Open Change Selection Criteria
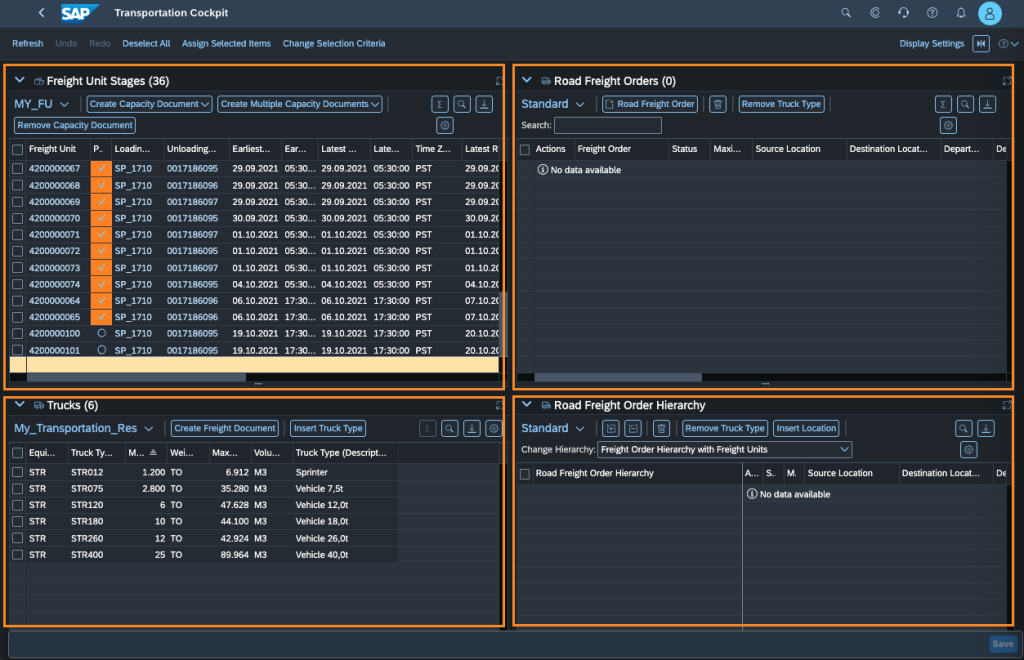The height and width of the screenshot is (660, 1024). 334,44
